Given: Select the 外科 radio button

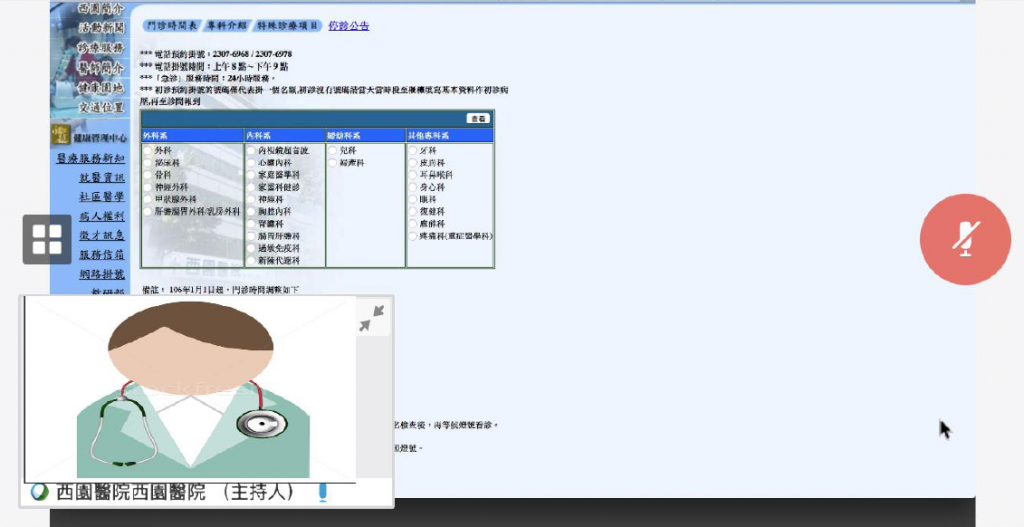Looking at the screenshot, I should pyautogui.click(x=148, y=151).
